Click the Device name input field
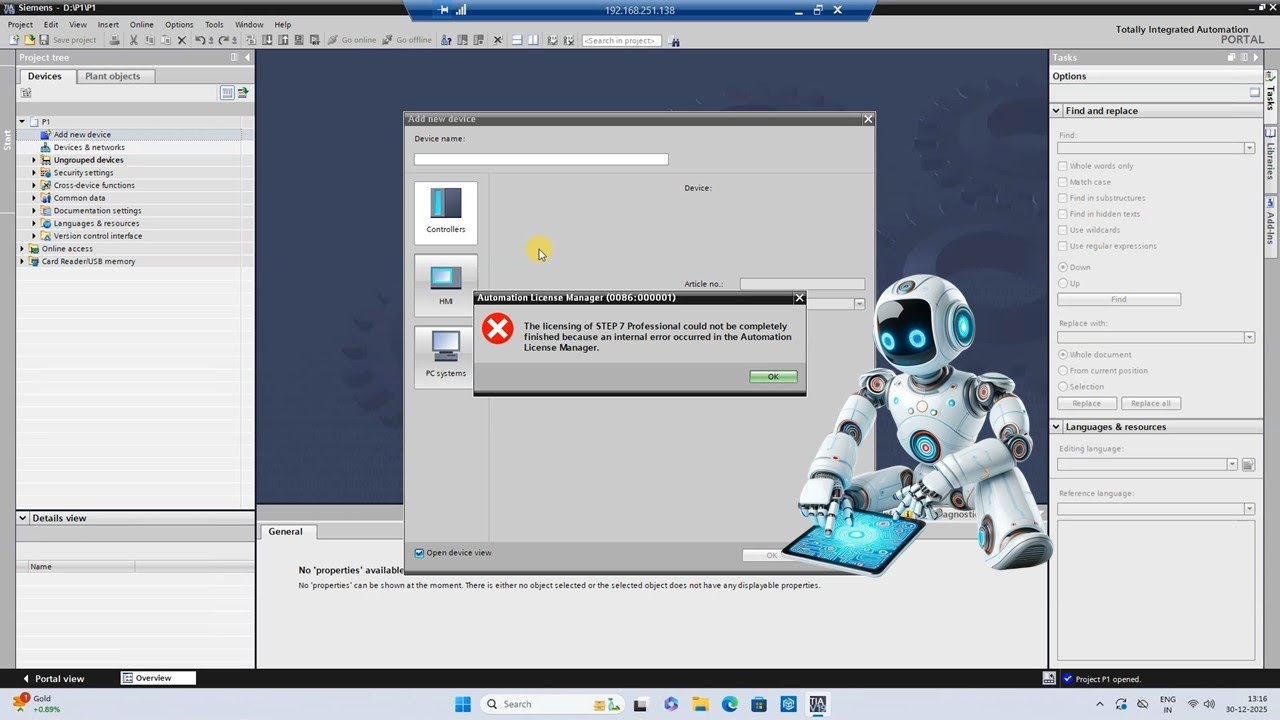1280x720 pixels. click(x=541, y=159)
